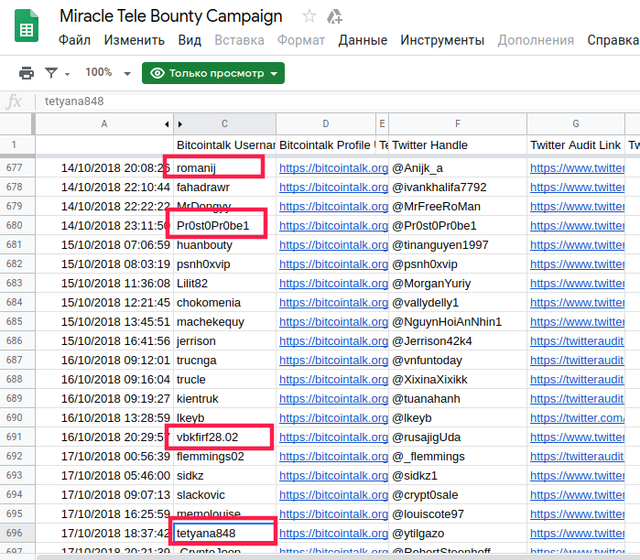Screen dimensions: 640x560
Task: Click the print icon
Action: (27, 73)
